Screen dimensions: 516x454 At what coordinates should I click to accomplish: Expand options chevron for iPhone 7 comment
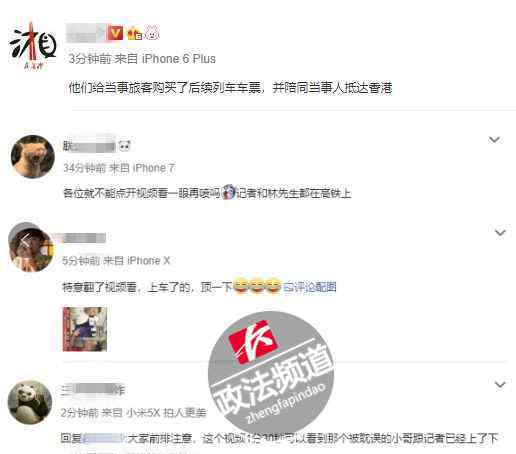click(x=494, y=140)
